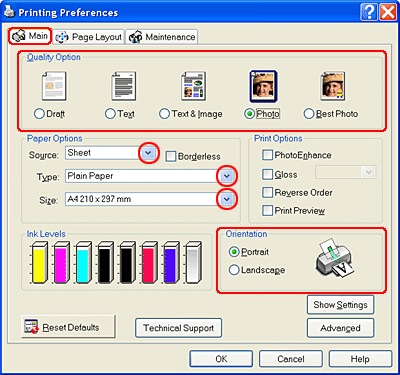Screen dimensions: 400x375
Task: Click the cyan ink cartridge level
Action: 83,263
